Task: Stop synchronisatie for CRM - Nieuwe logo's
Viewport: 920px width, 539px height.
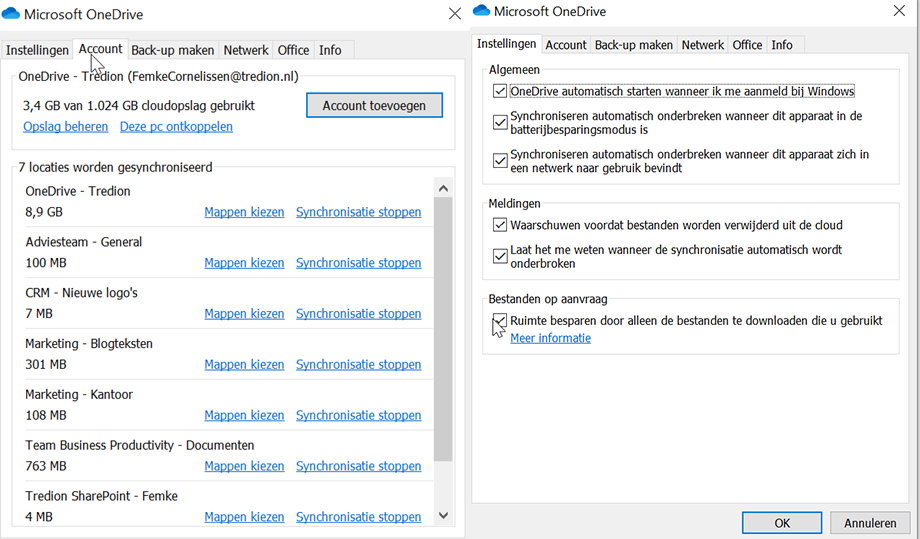Action: 358,314
